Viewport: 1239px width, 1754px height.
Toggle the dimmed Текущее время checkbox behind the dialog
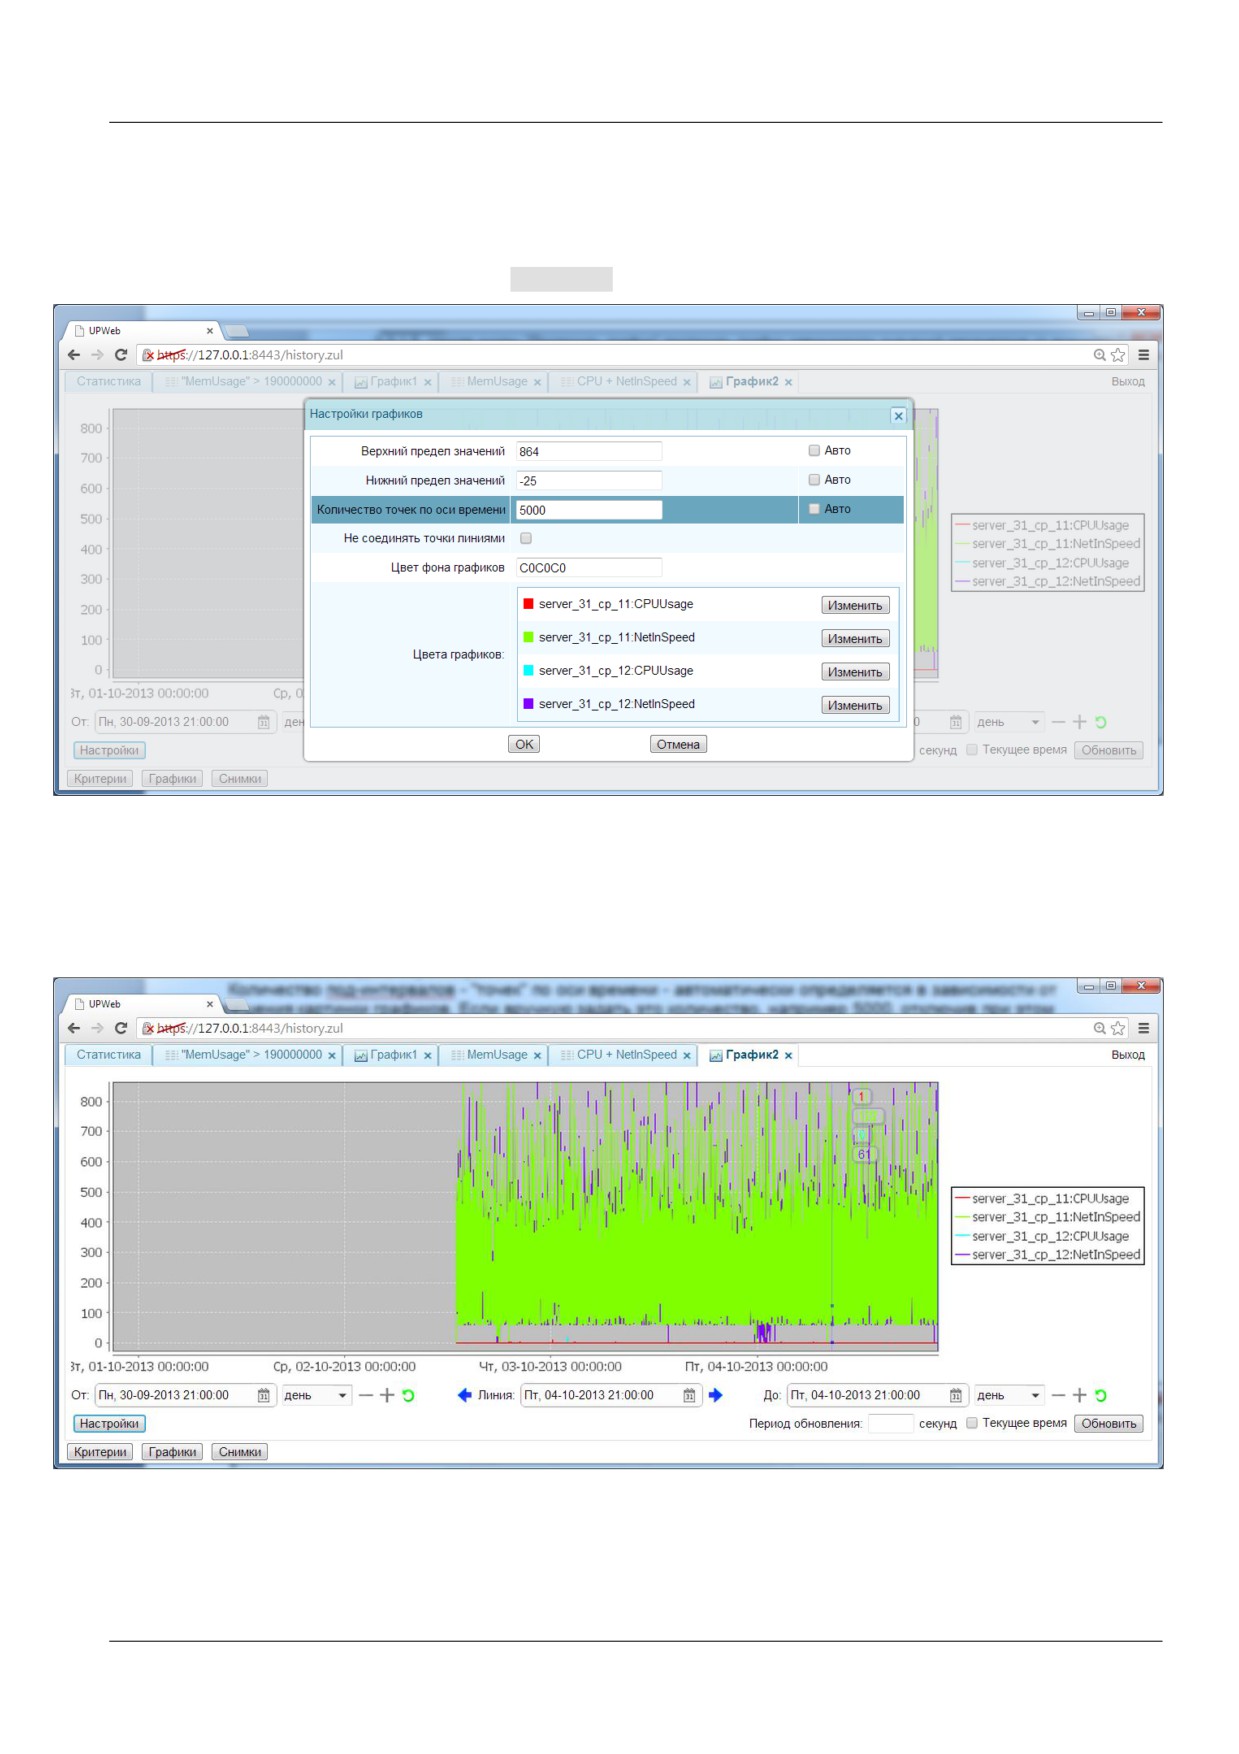point(972,750)
